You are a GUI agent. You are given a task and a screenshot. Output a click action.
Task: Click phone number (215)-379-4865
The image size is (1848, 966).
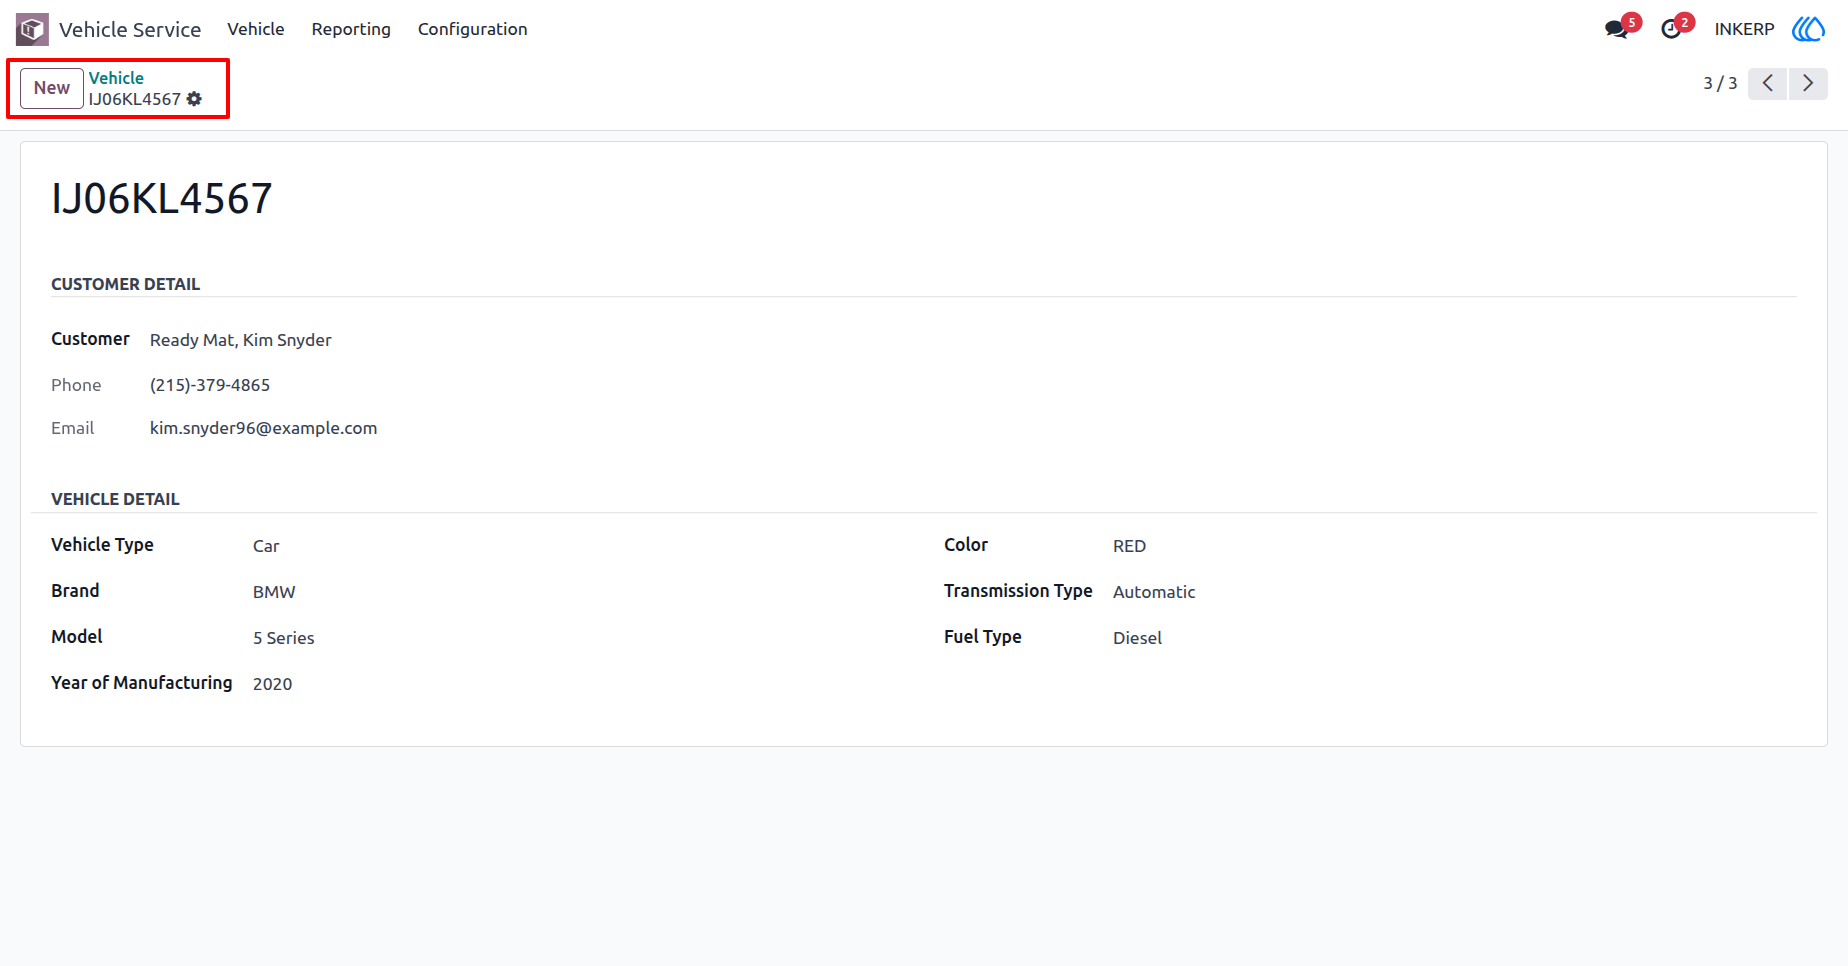210,385
